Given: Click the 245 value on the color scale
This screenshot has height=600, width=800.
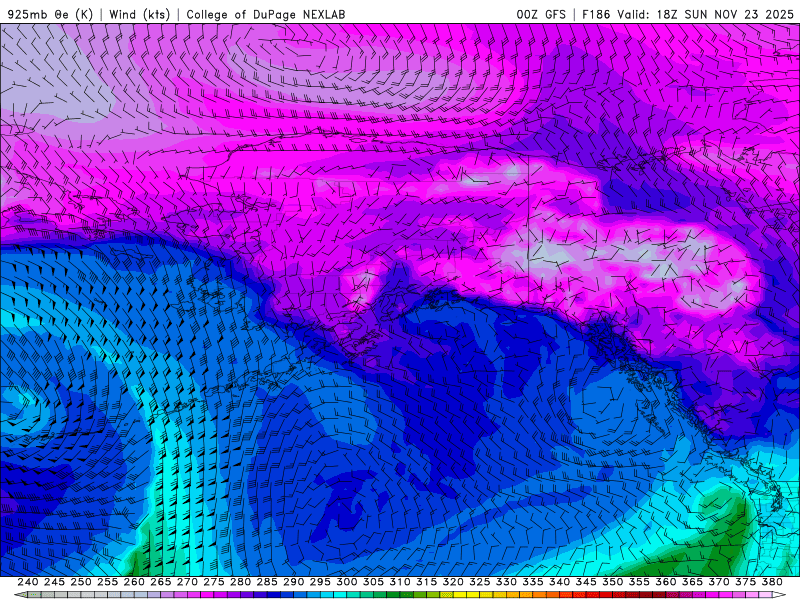Looking at the screenshot, I should pos(54,582).
